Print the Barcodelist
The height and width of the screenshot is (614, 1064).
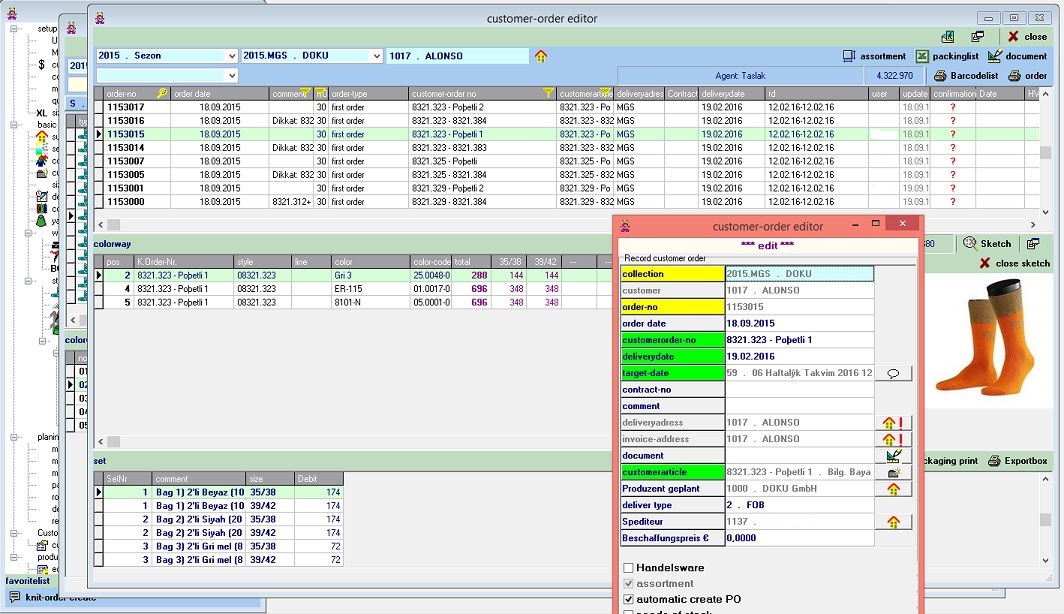tap(966, 76)
